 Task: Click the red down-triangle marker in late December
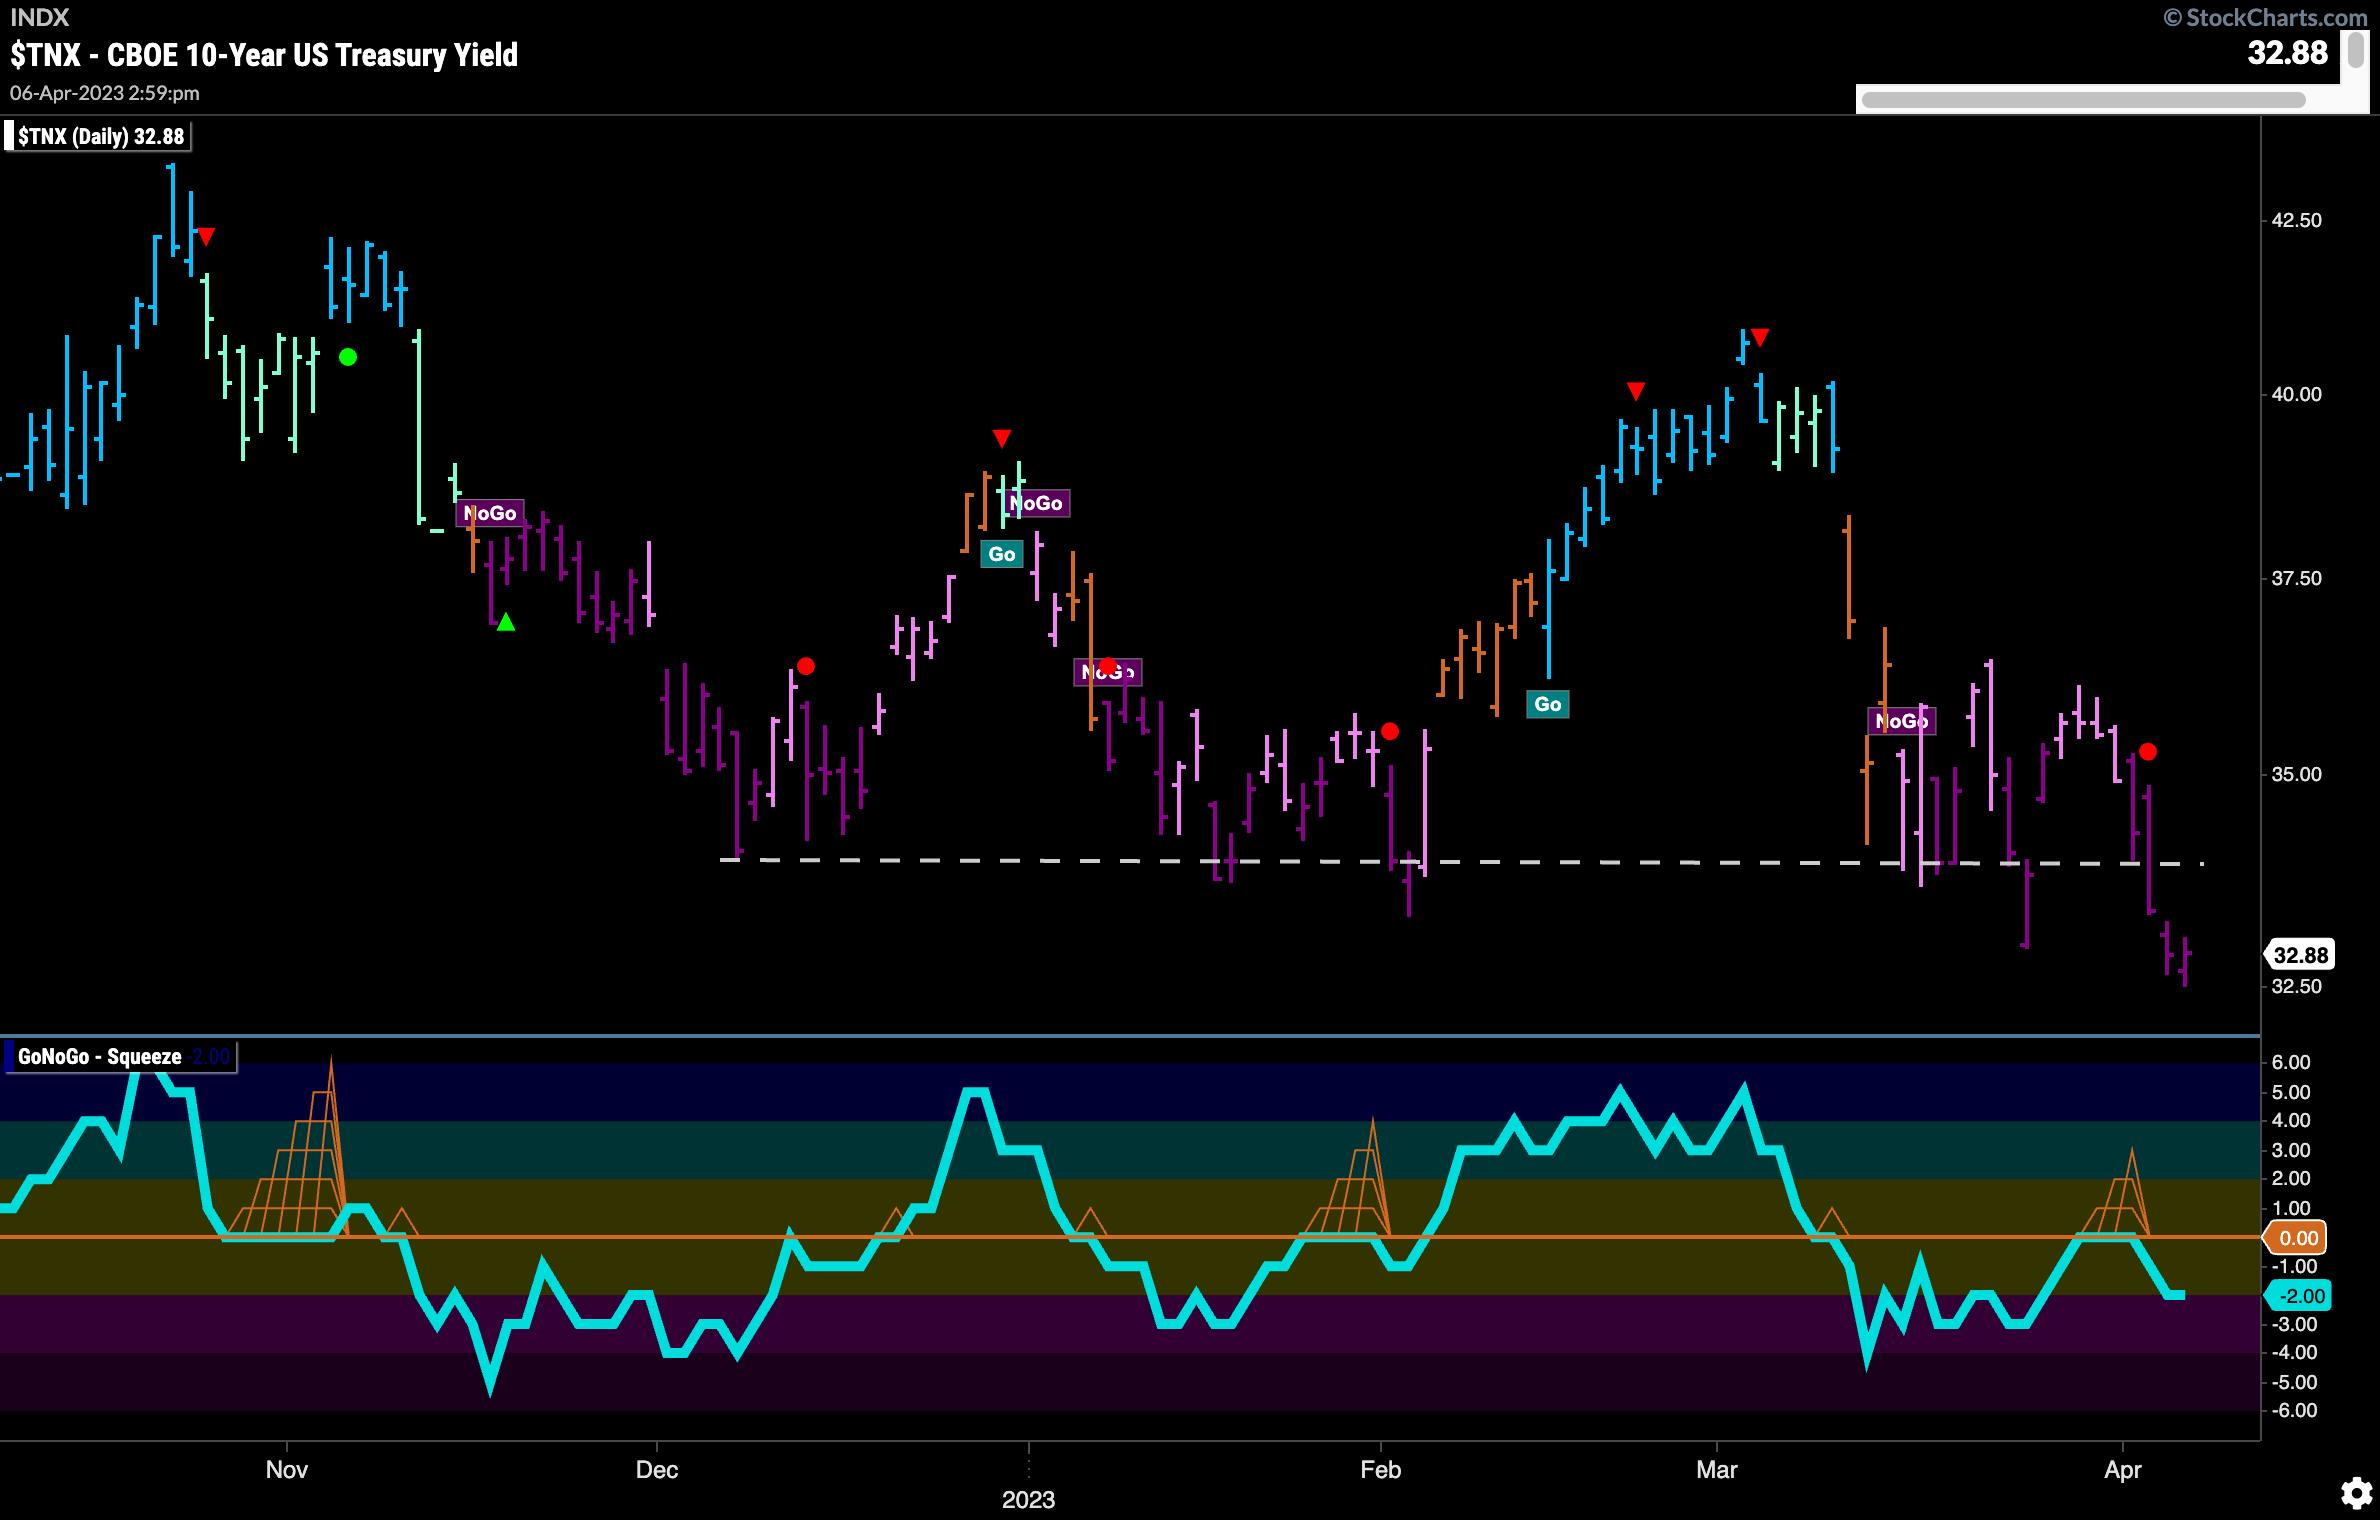tap(1002, 438)
